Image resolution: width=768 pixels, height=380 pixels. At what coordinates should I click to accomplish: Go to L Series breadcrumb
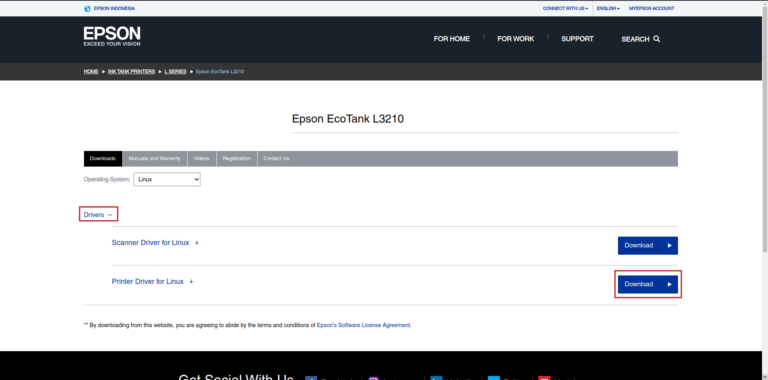tap(175, 71)
